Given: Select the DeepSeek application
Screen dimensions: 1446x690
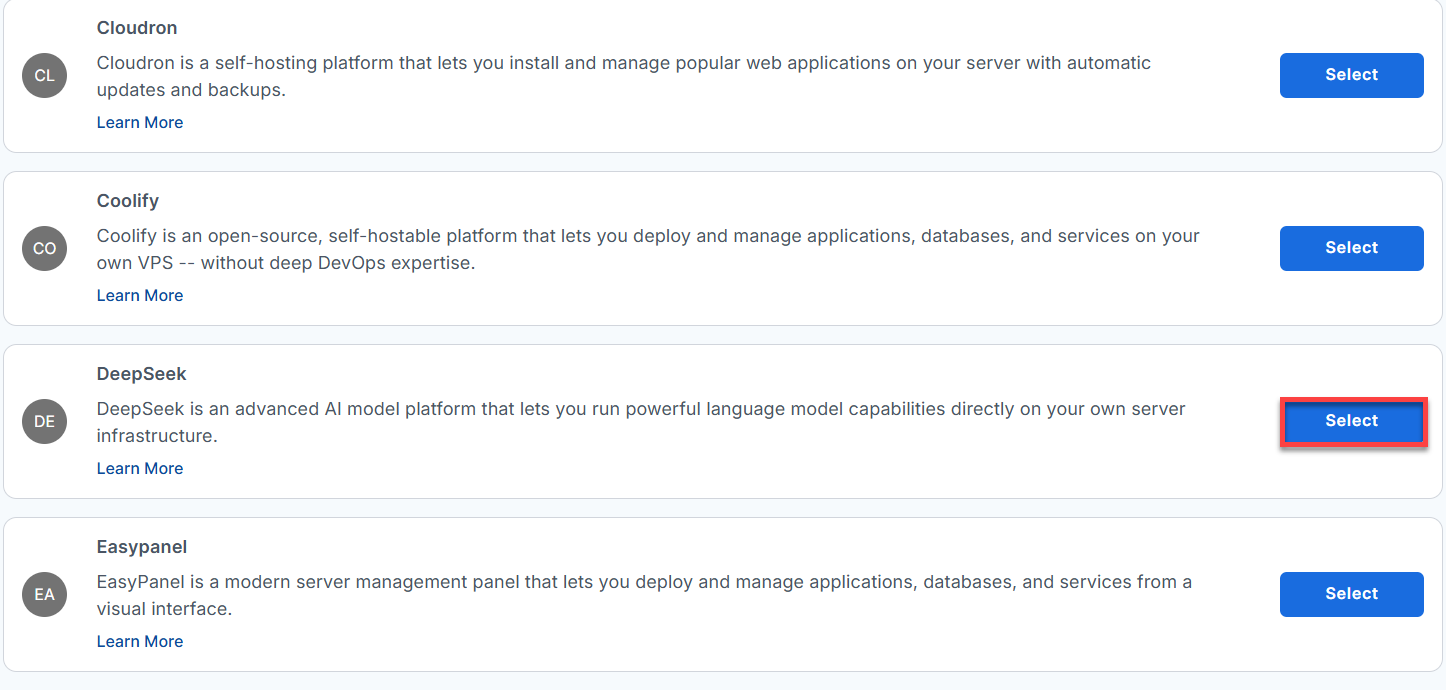Looking at the screenshot, I should (1351, 421).
